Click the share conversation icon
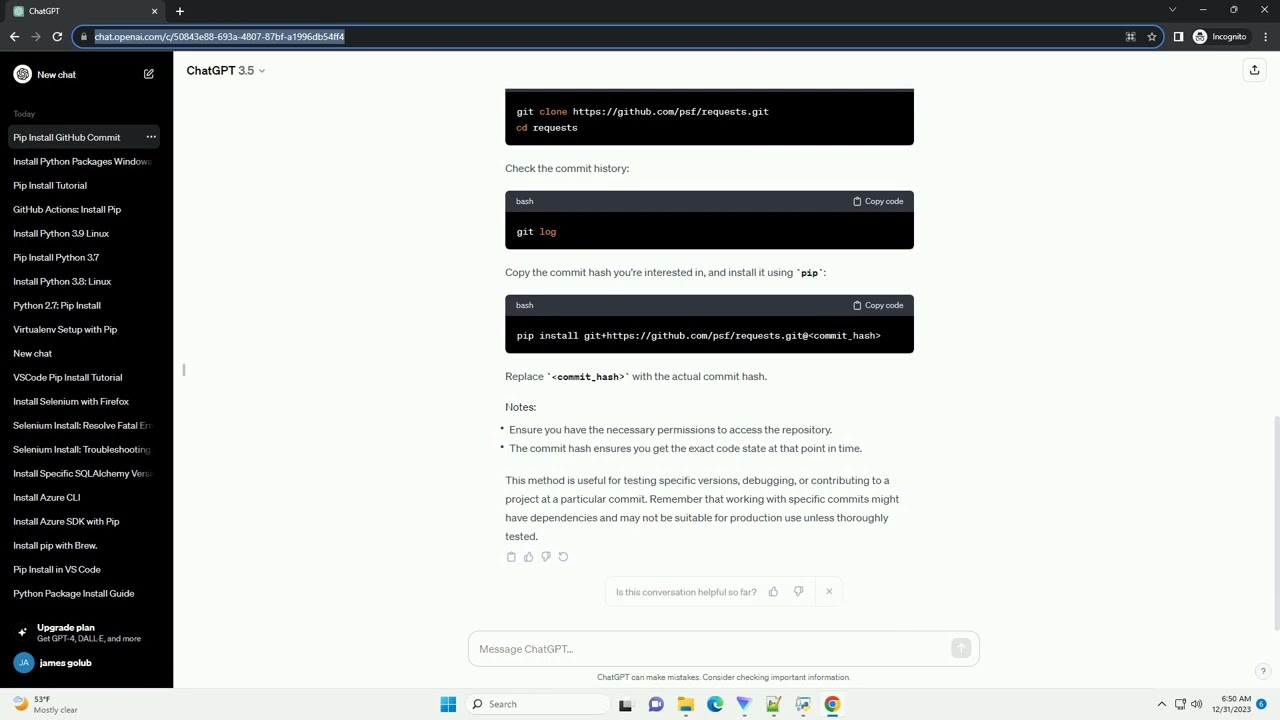This screenshot has height=720, width=1280. pyautogui.click(x=1254, y=70)
